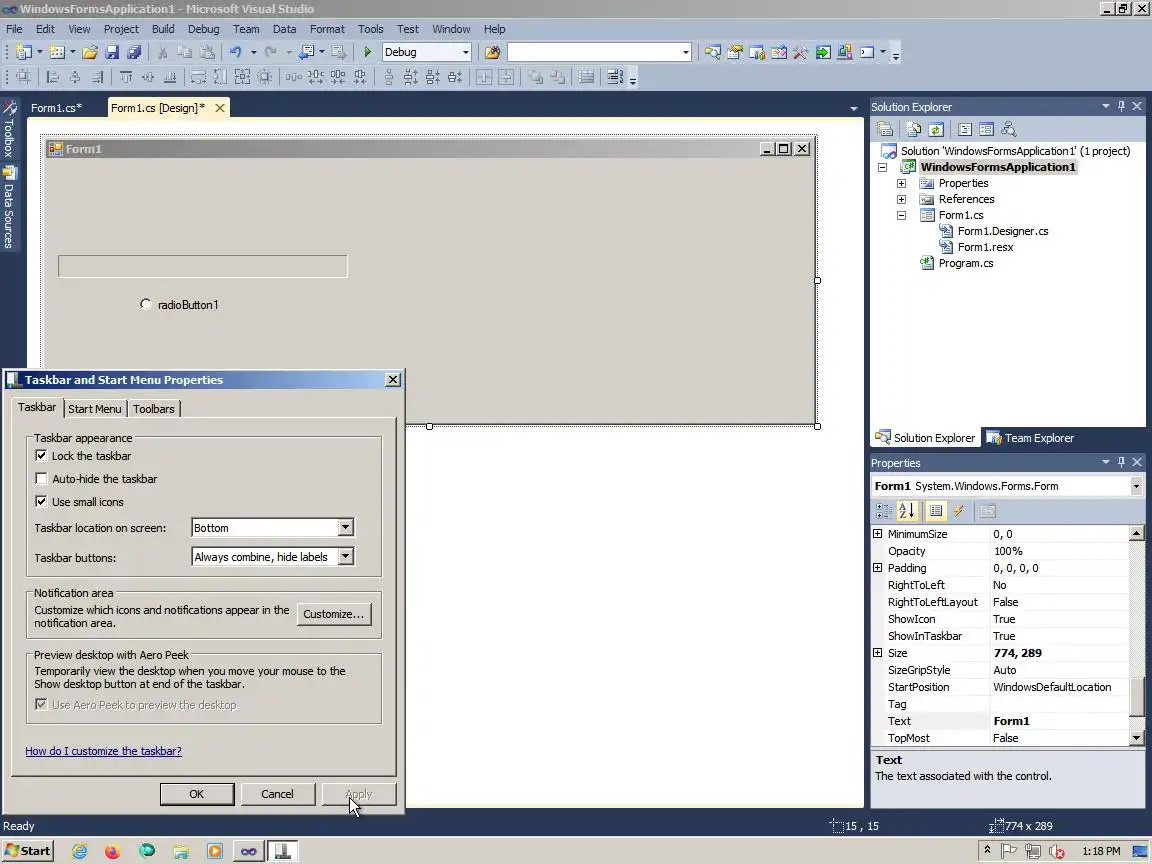Click Cancel in Taskbar Properties dialog
This screenshot has height=864, width=1152.
pyautogui.click(x=278, y=793)
